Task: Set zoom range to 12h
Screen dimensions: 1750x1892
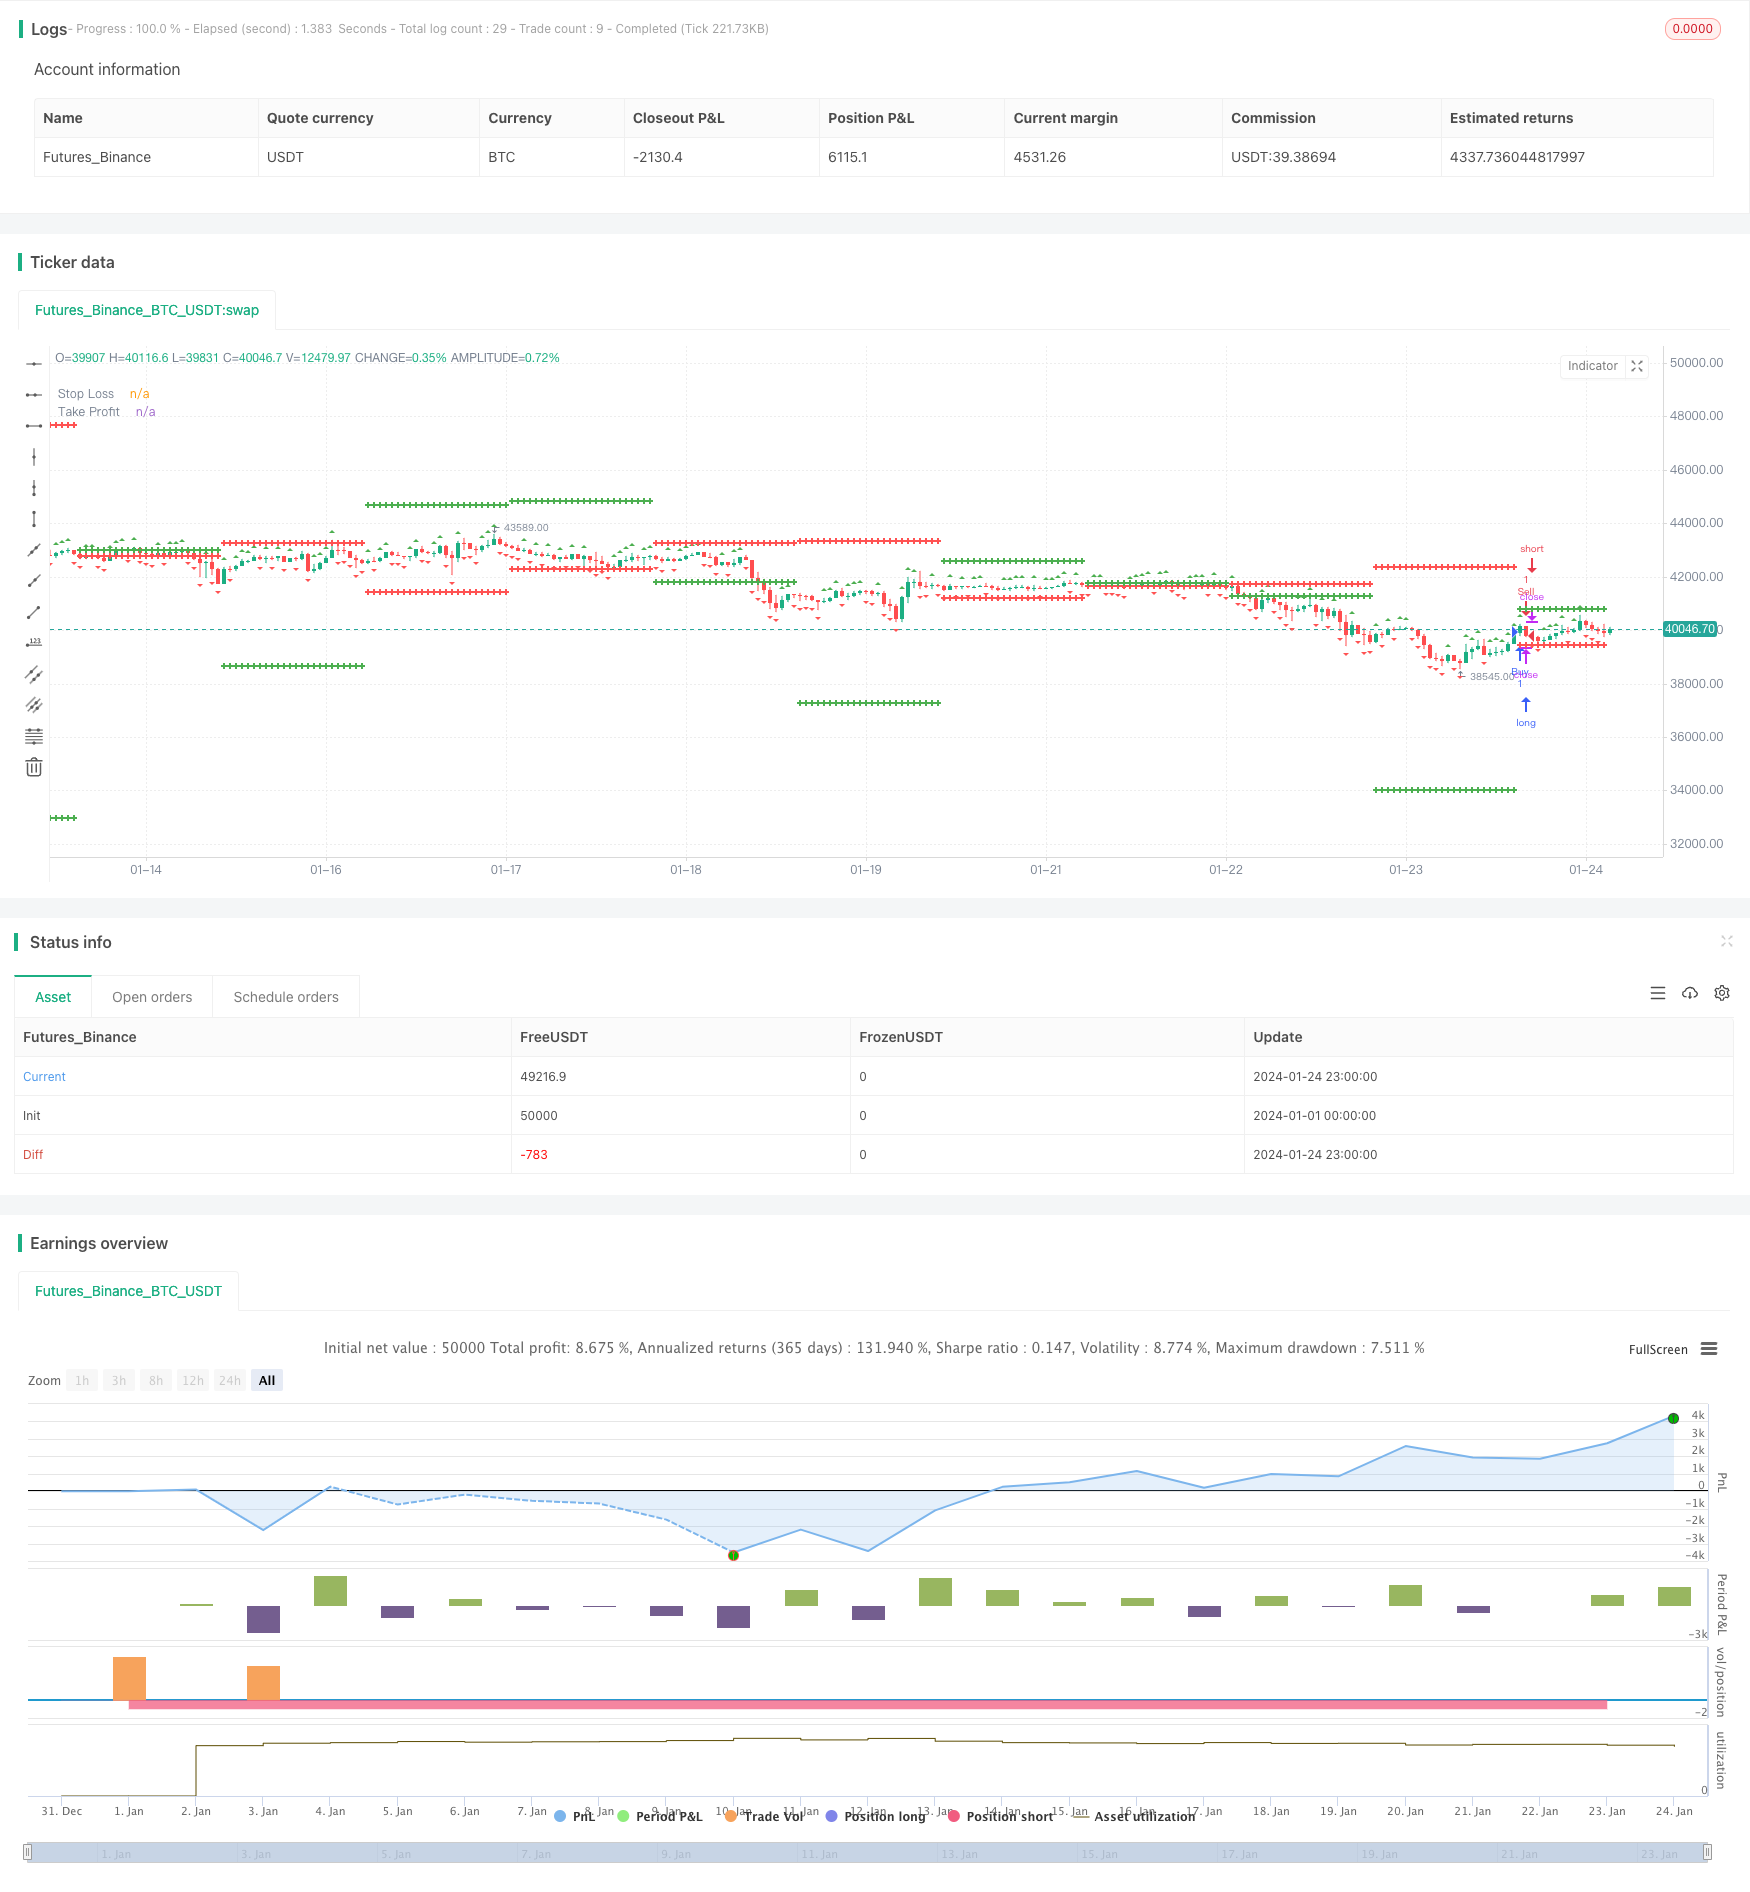Action: click(x=193, y=1380)
